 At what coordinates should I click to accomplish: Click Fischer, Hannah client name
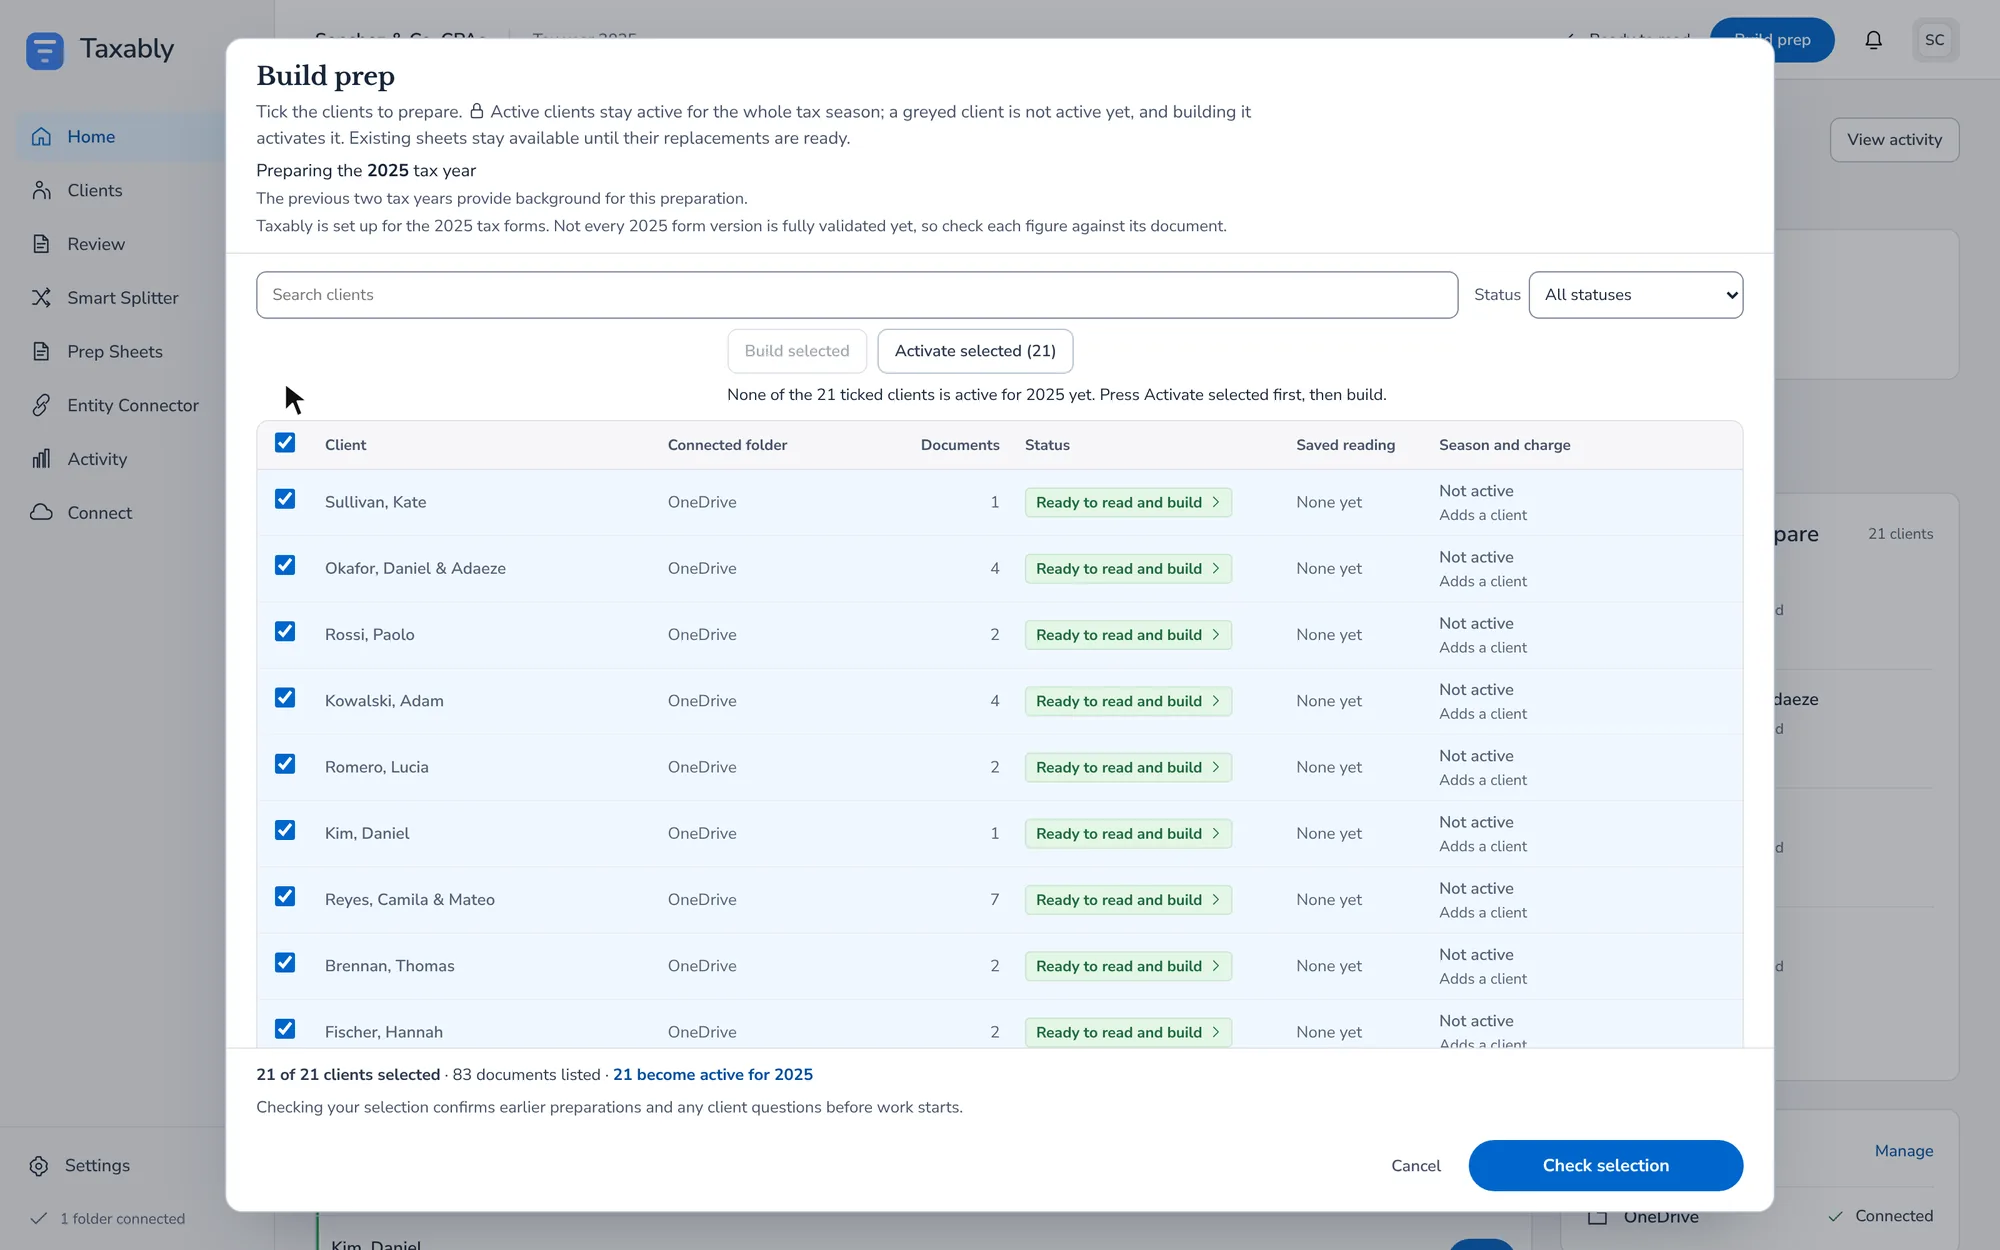384,1032
